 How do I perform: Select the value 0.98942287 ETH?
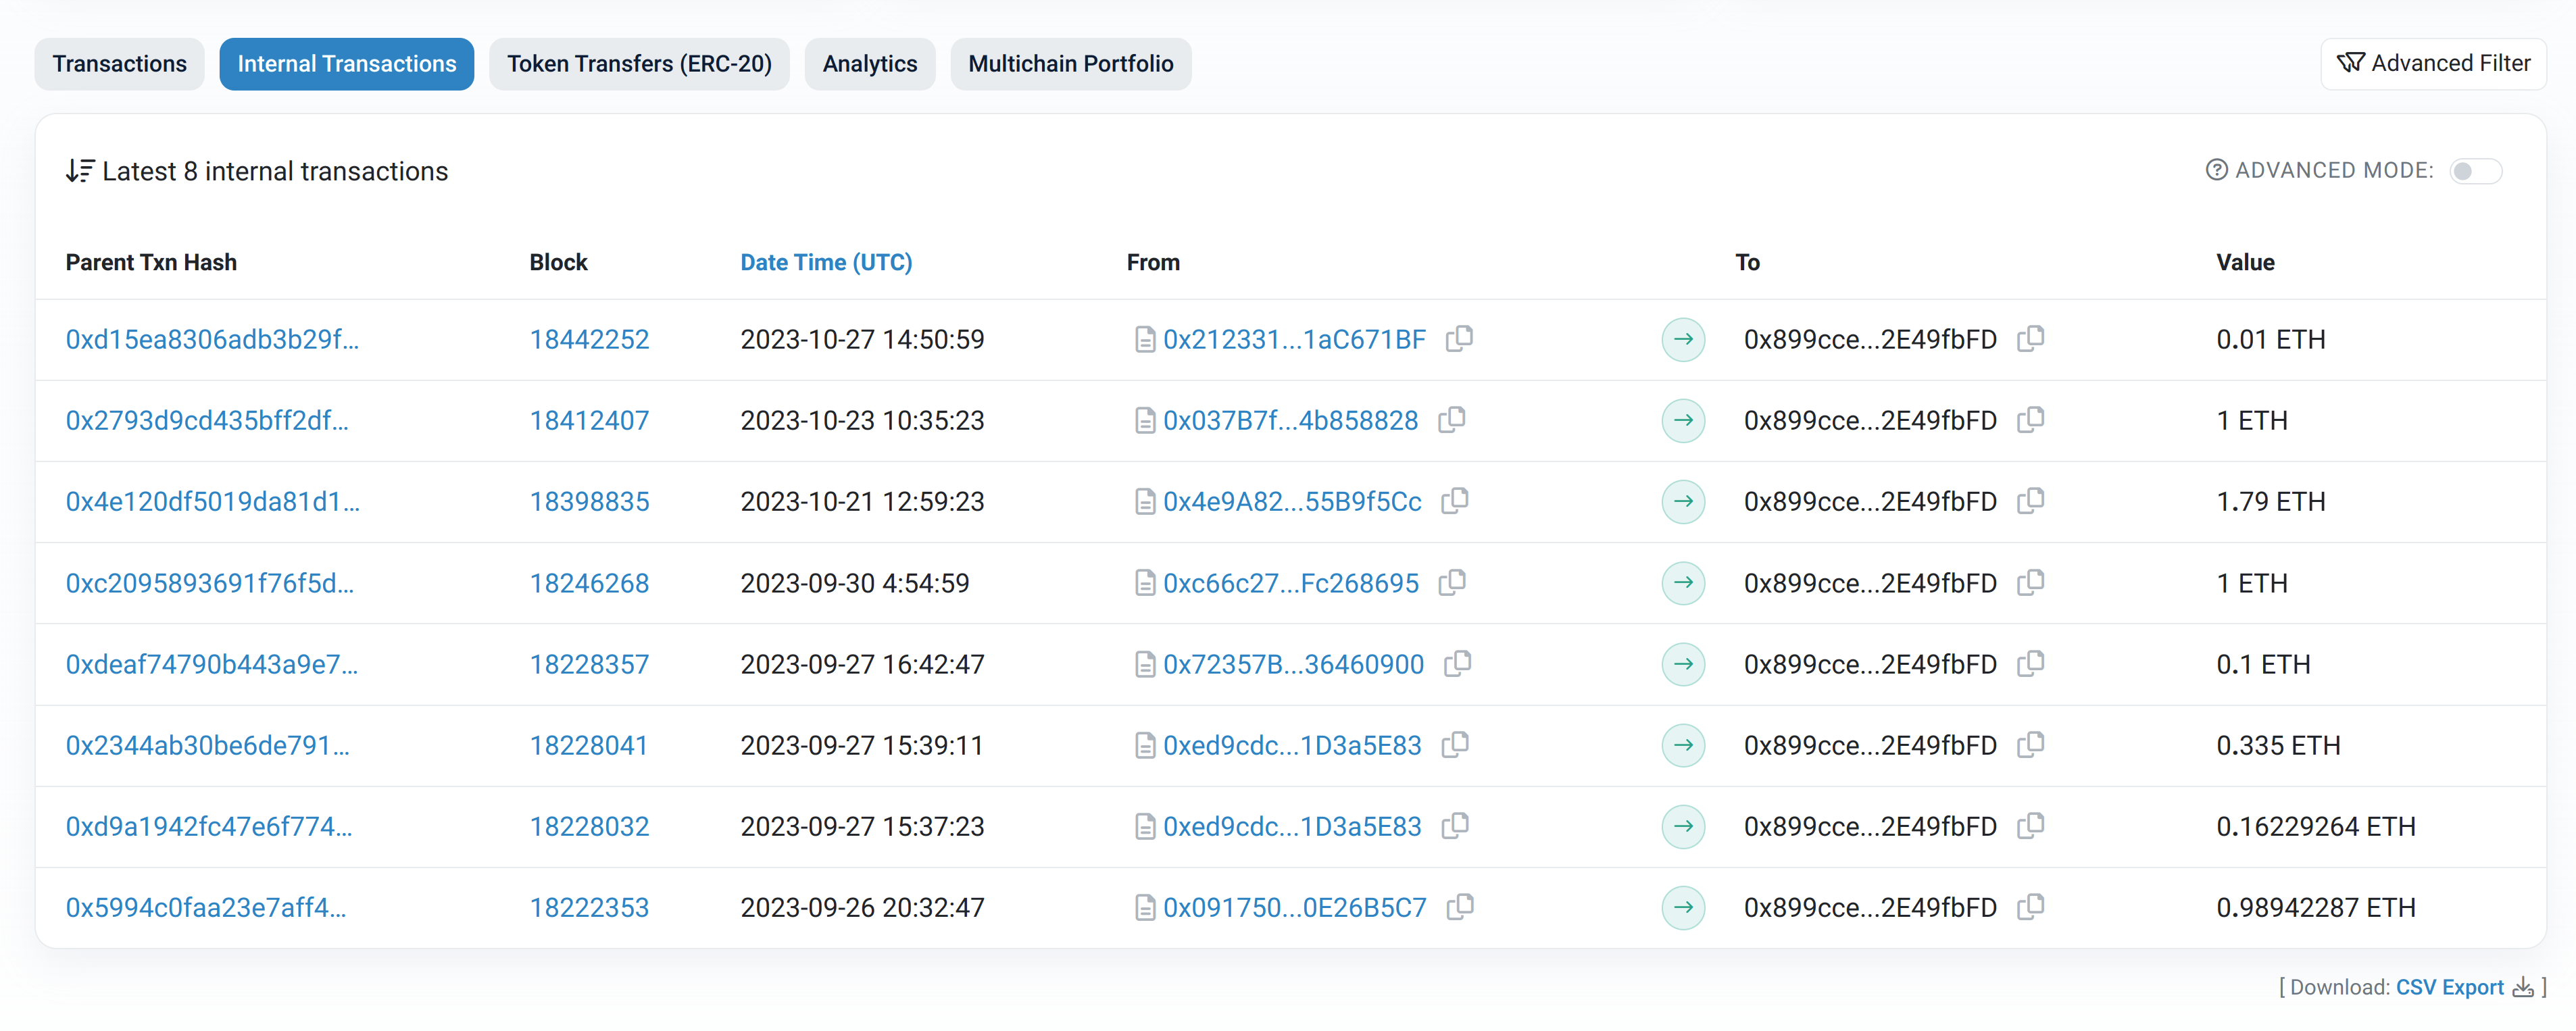point(2315,907)
